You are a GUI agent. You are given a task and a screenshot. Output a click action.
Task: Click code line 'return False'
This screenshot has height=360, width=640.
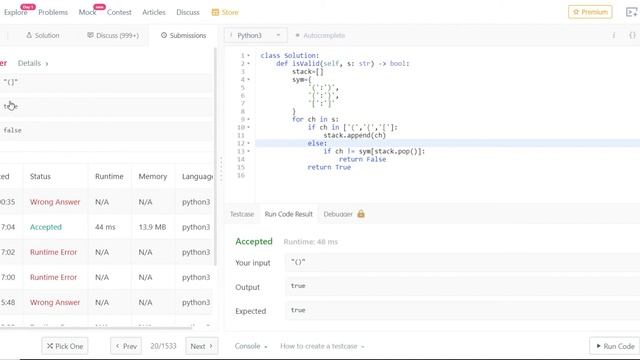362,159
